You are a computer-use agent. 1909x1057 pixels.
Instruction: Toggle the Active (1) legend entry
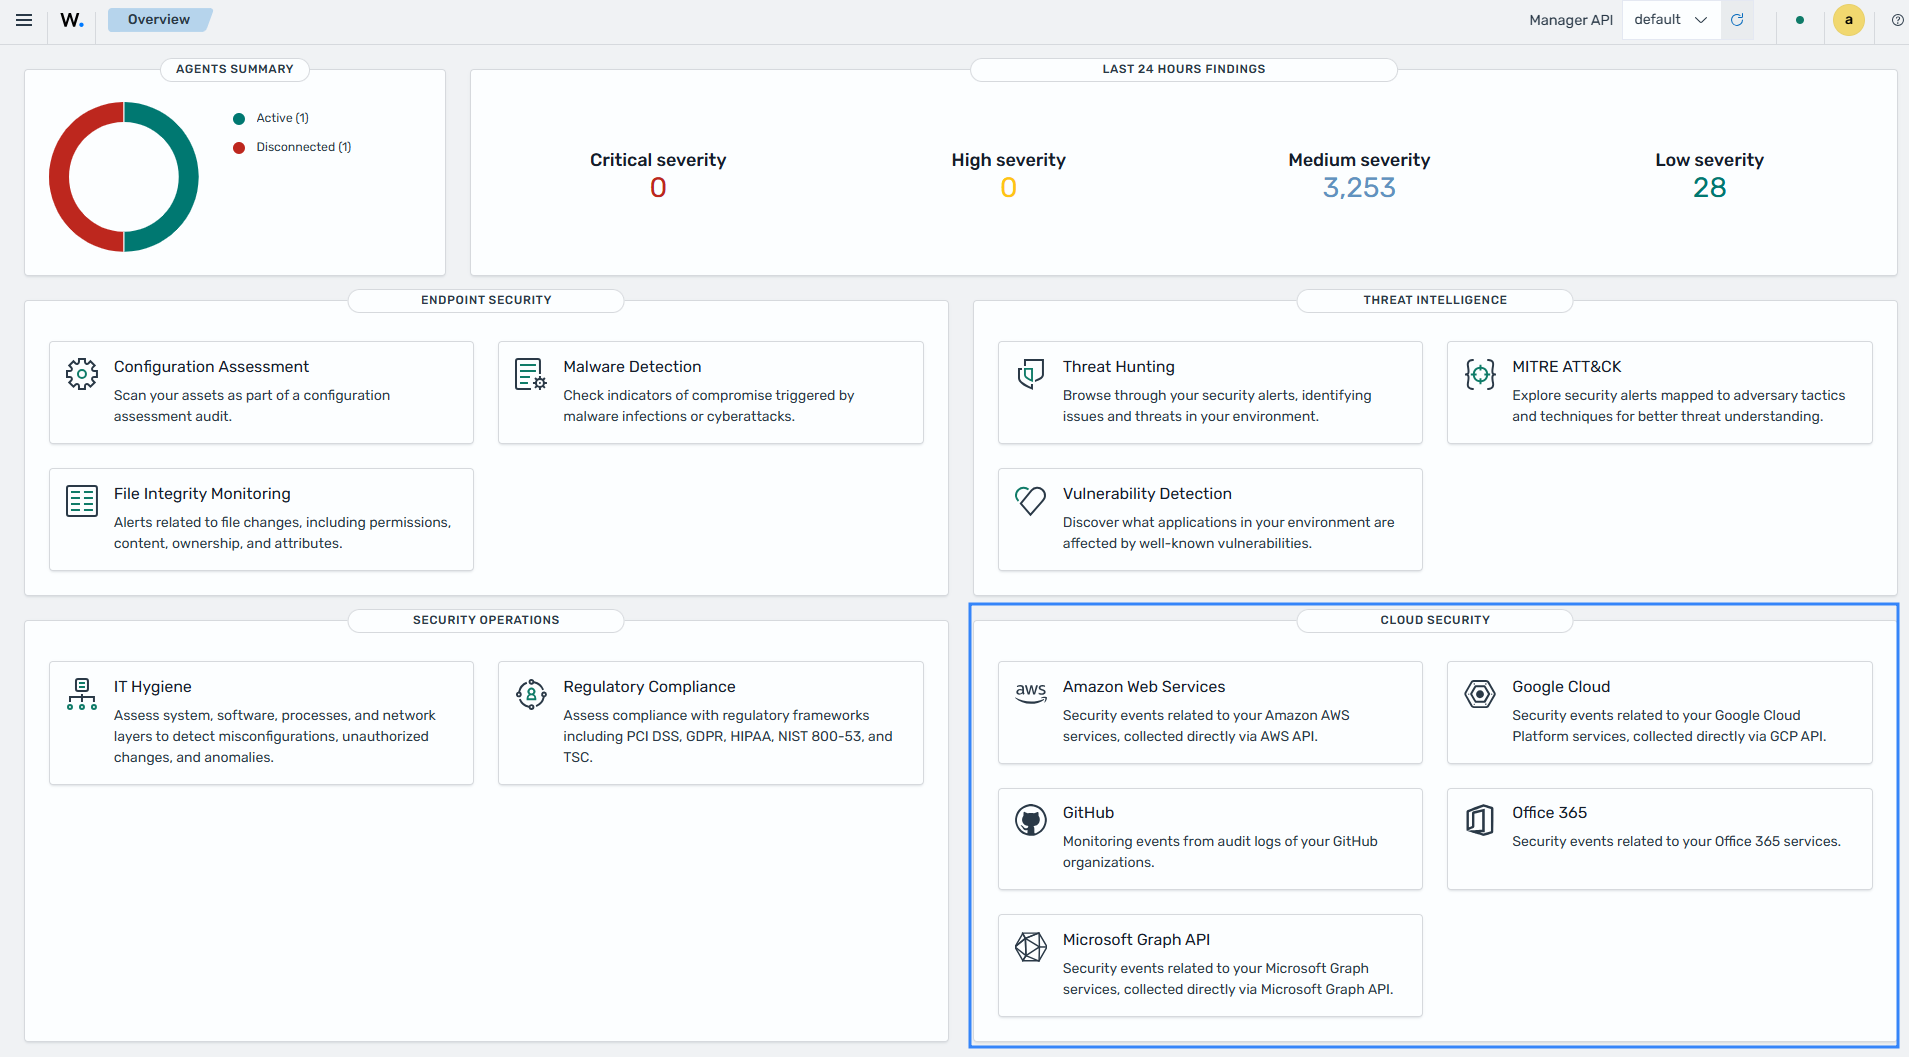tap(272, 118)
